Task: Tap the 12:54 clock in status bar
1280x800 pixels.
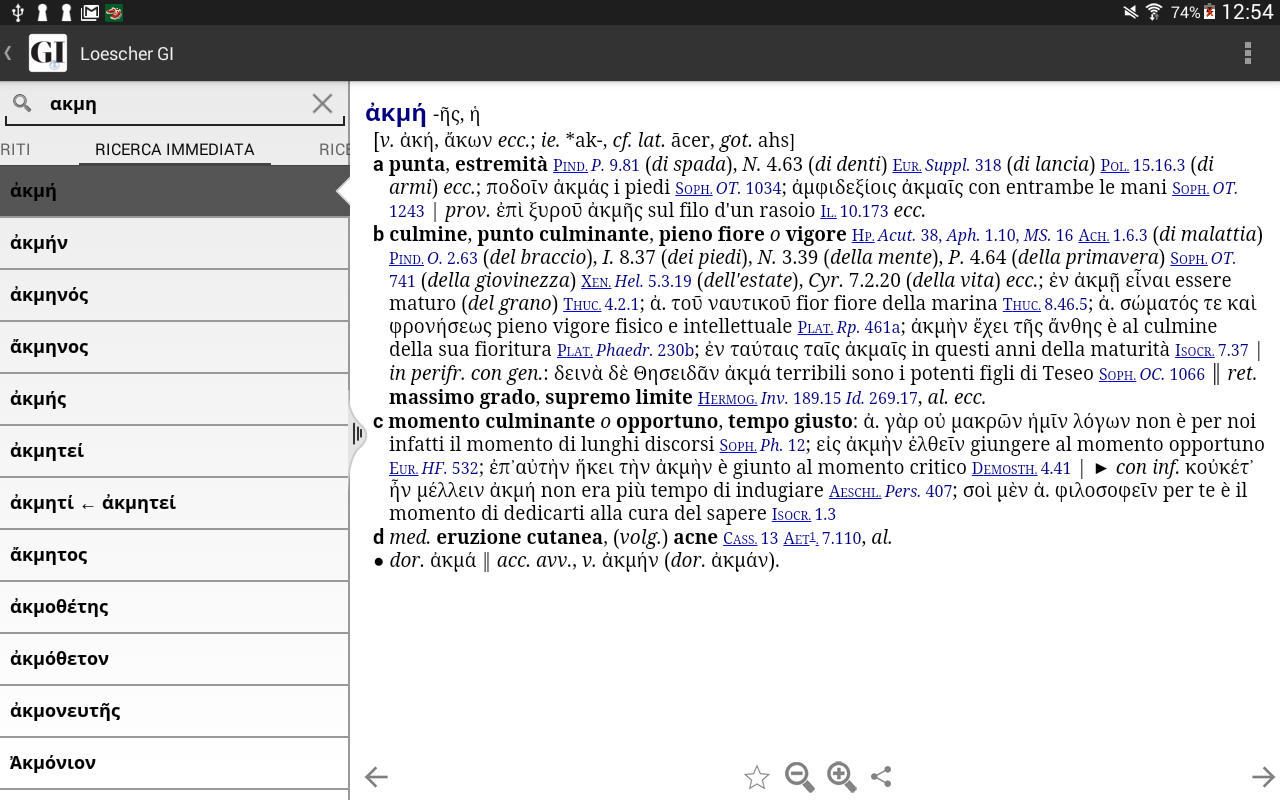Action: pos(1247,12)
